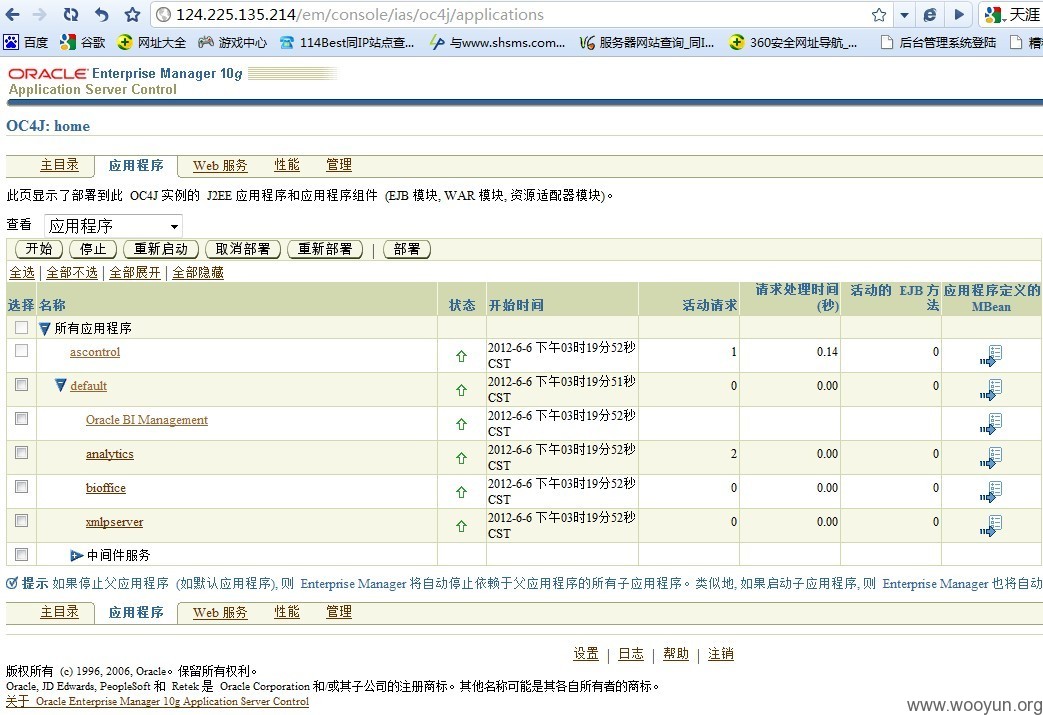Viewport: 1043px width, 715px height.
Task: Open the 游戏中心 bookmark
Action: [232, 43]
